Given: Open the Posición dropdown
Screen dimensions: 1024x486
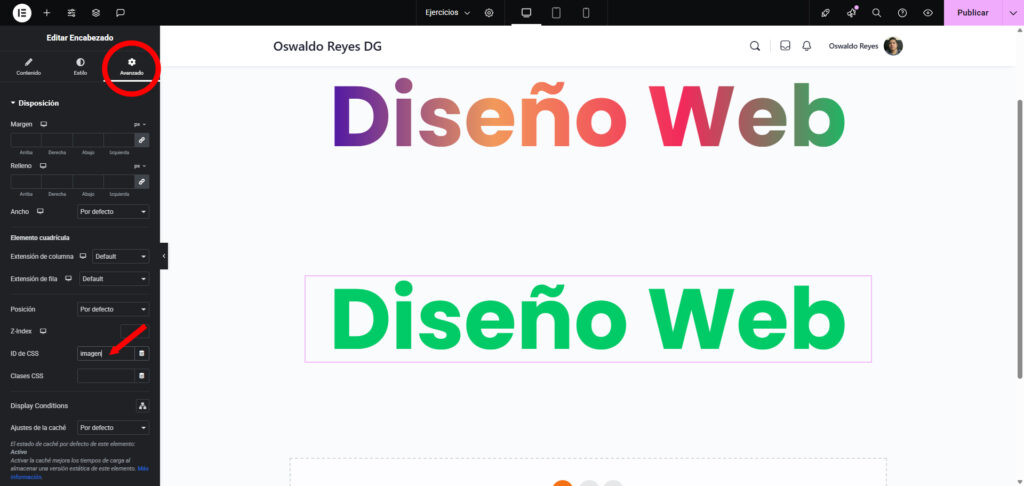Looking at the screenshot, I should tap(113, 309).
